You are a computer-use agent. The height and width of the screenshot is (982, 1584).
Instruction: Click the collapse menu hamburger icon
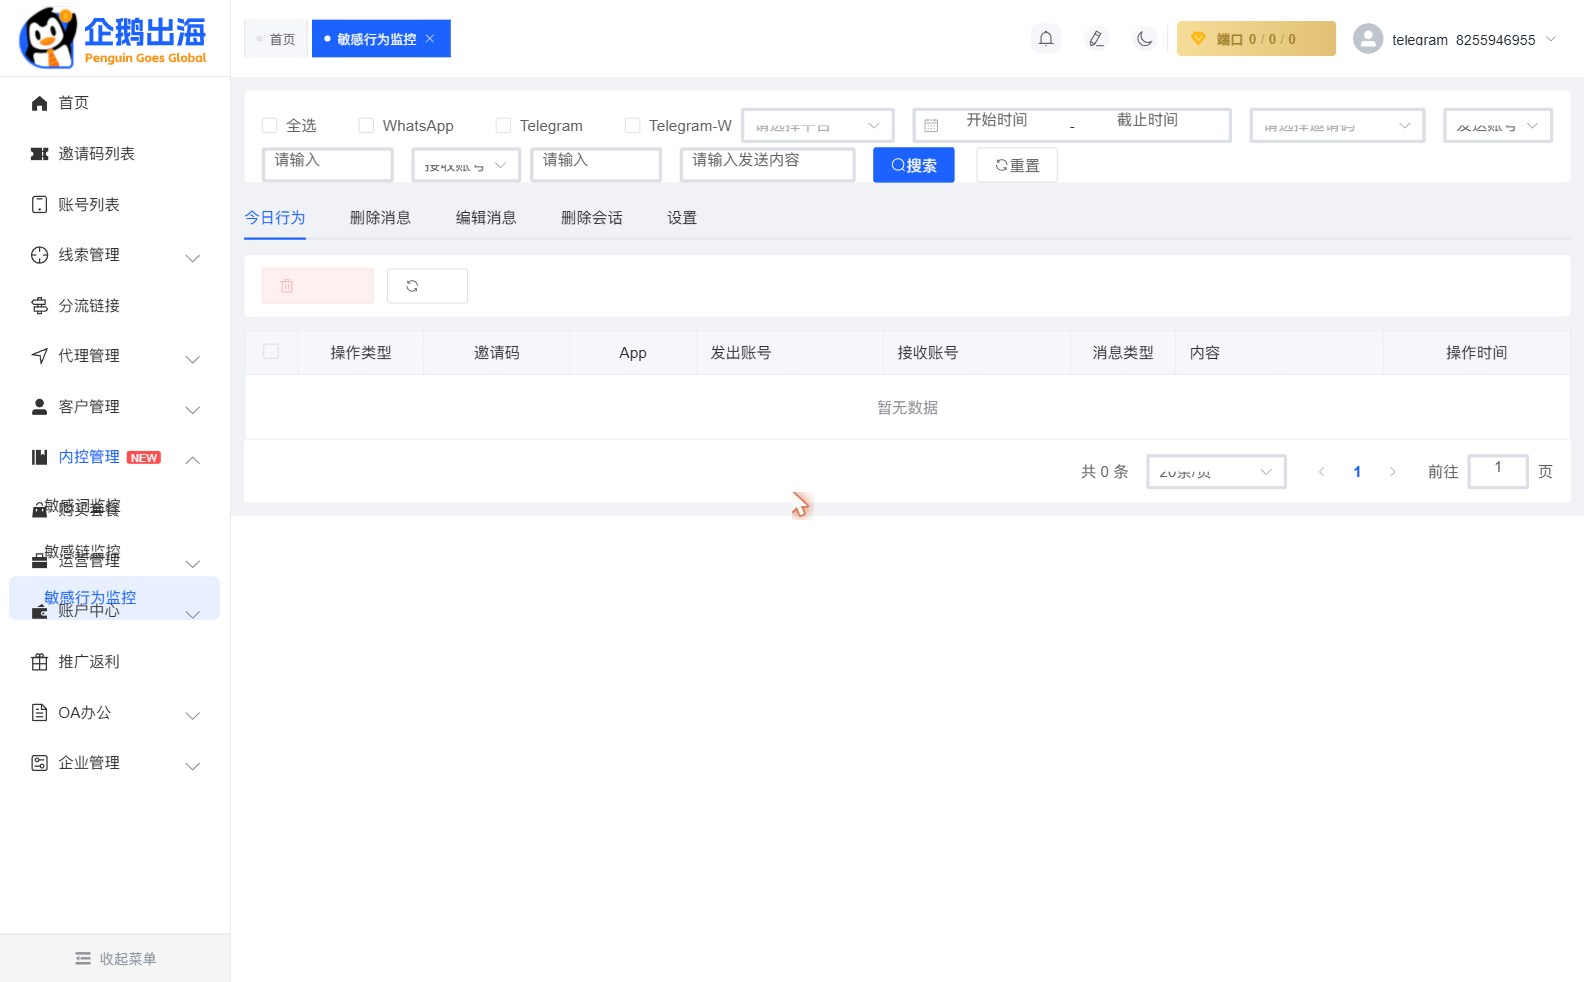[83, 959]
